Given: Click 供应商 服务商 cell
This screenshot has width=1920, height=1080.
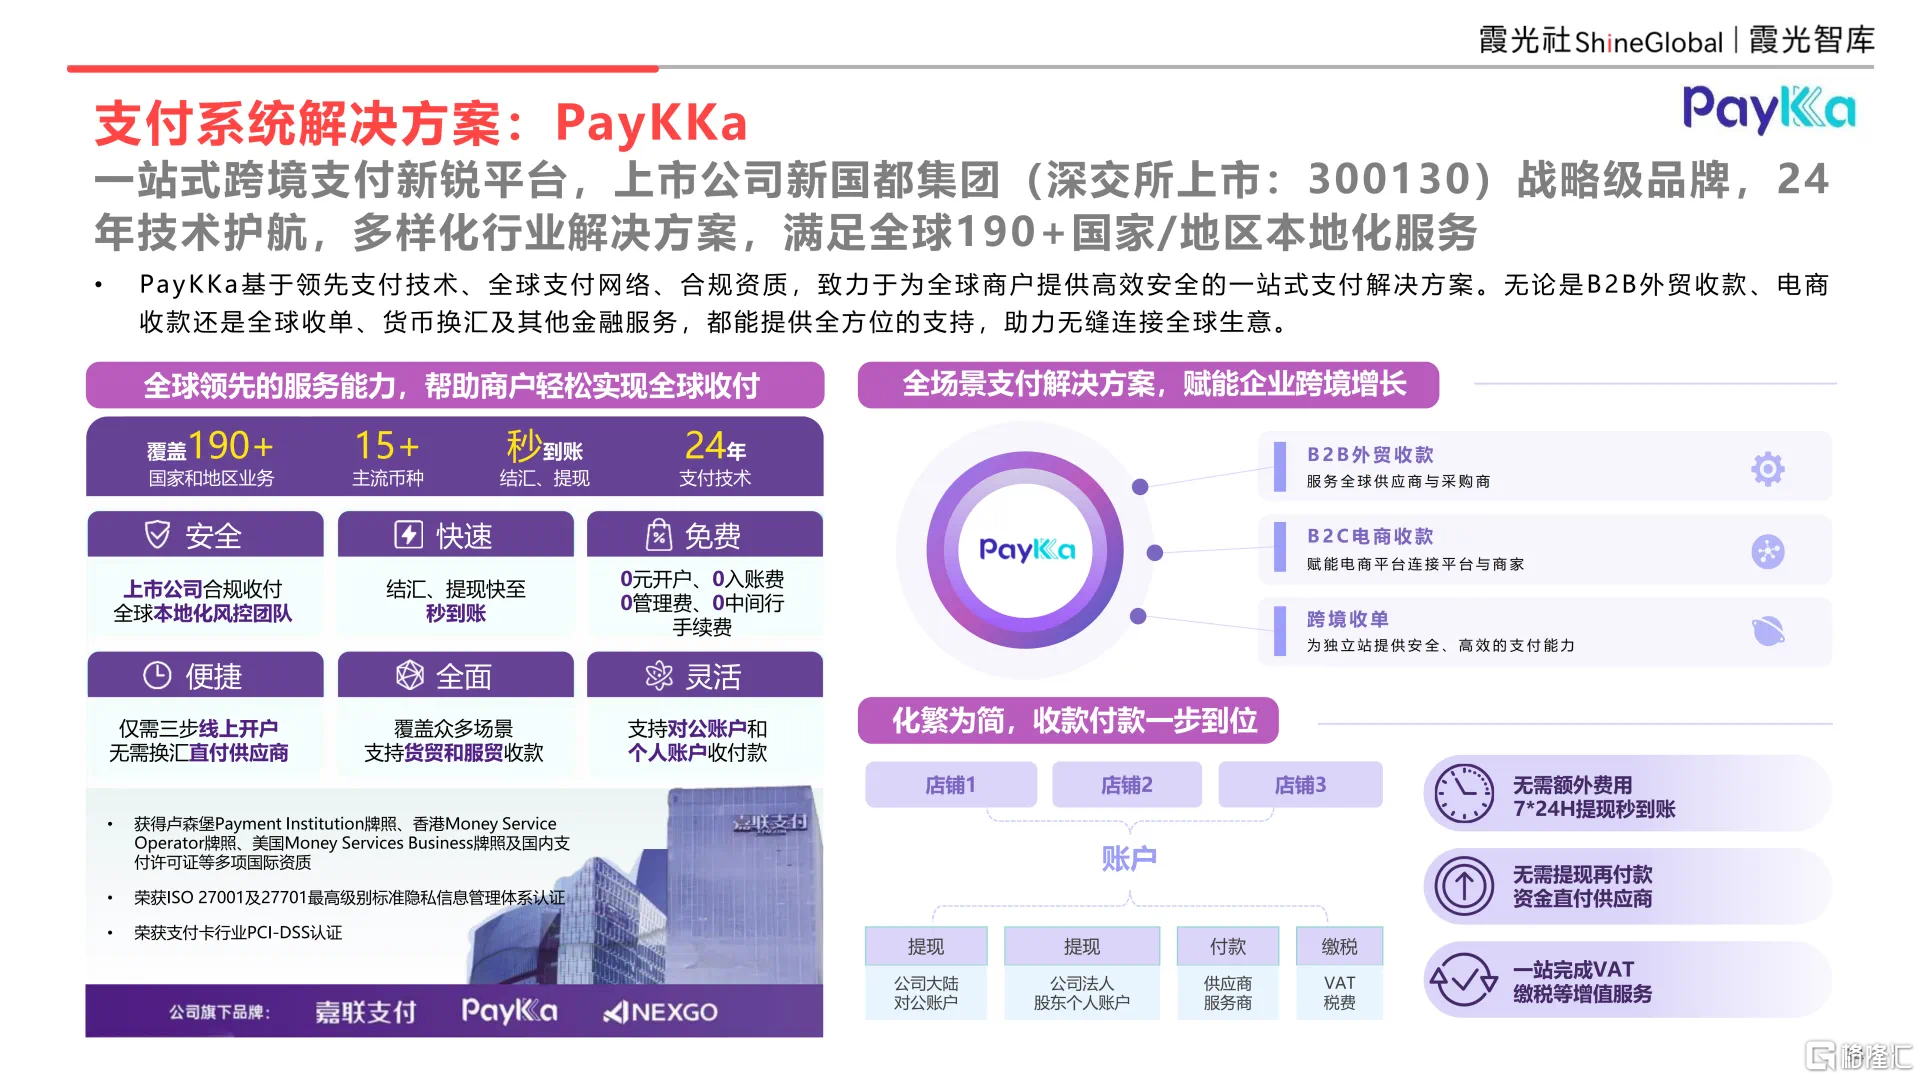Looking at the screenshot, I should (1227, 993).
